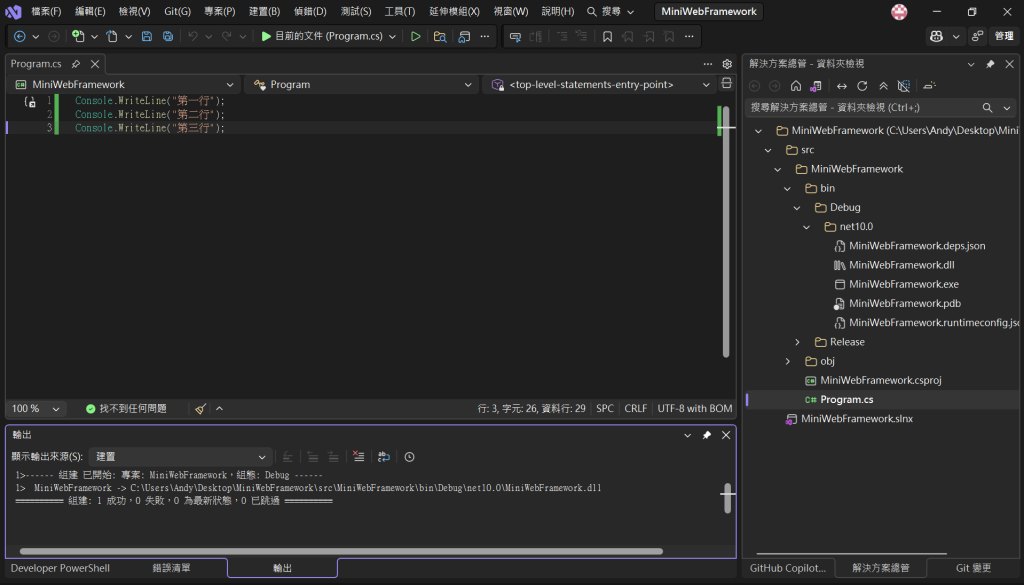Click the 搜尋 search button in title bar
Image resolution: width=1024 pixels, height=585 pixels.
pos(610,12)
